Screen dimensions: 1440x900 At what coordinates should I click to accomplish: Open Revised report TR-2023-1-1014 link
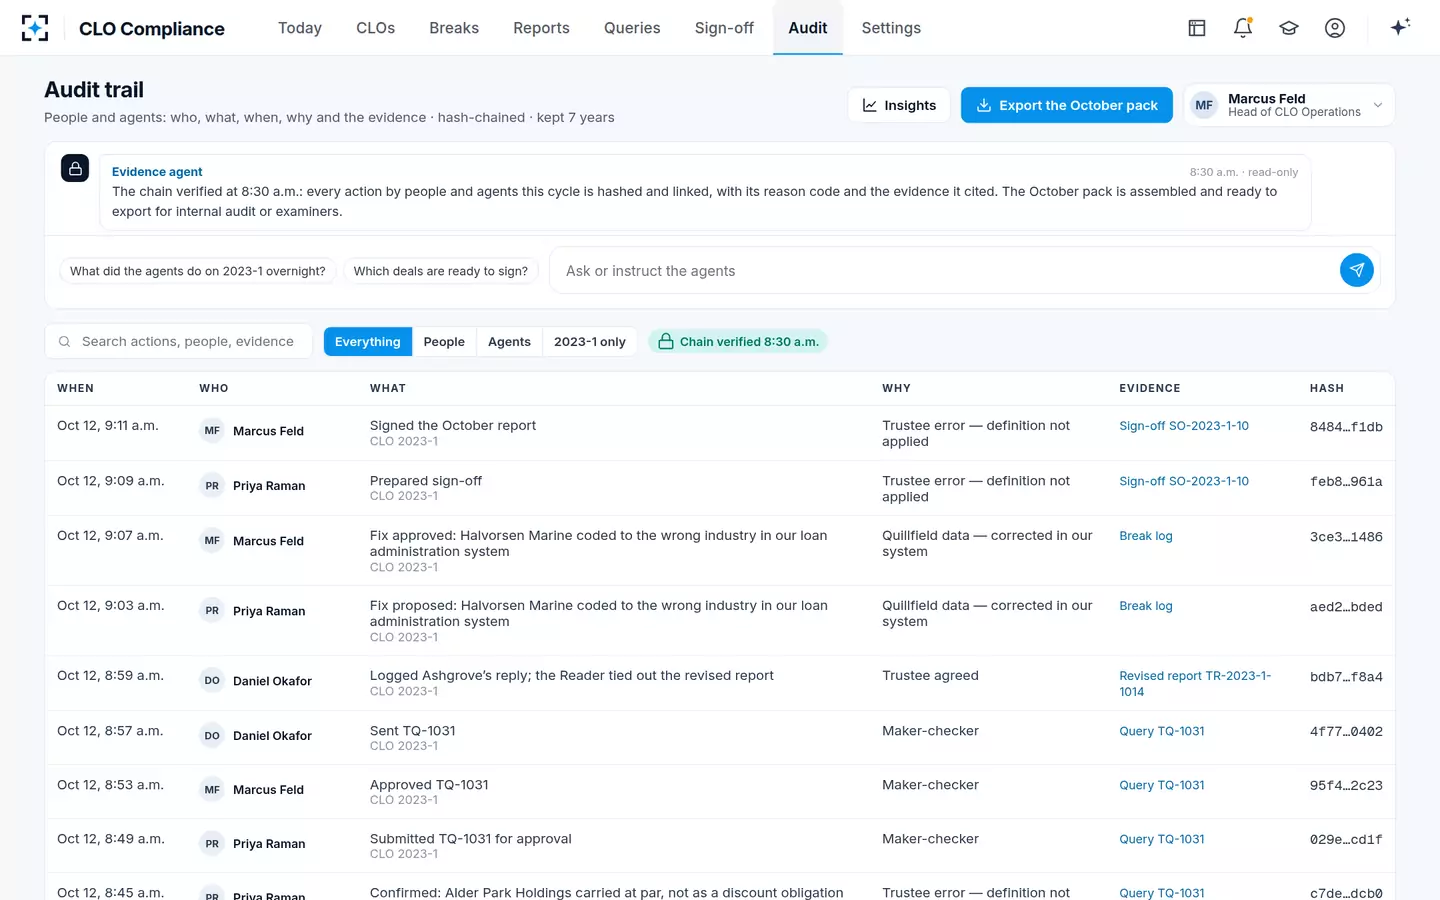tap(1195, 684)
